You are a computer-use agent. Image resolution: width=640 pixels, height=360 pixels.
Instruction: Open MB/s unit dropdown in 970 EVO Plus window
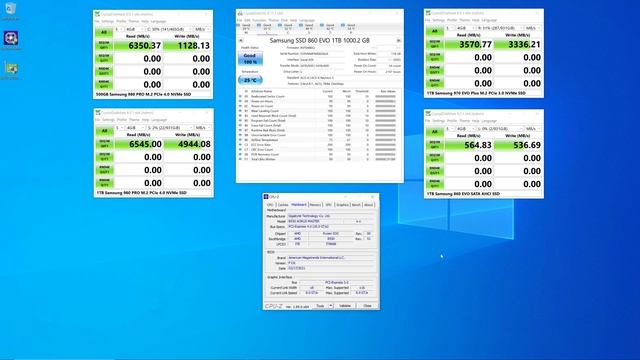point(533,28)
